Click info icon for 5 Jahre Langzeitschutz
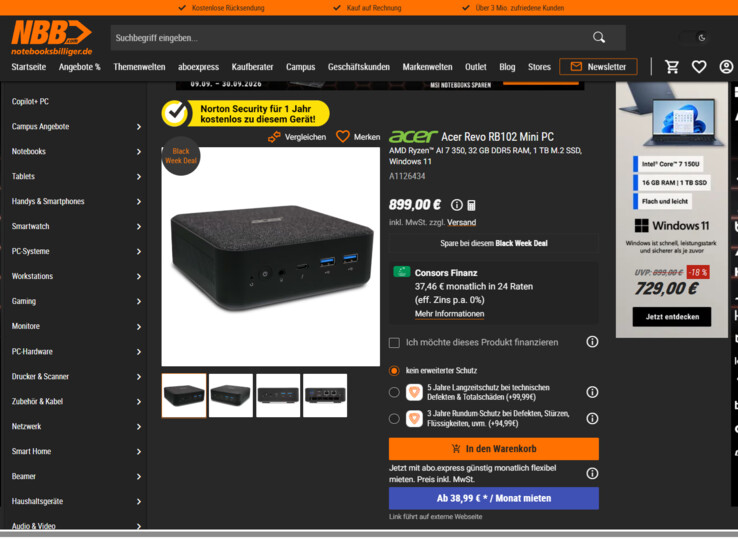This screenshot has height=539, width=738. coord(592,392)
